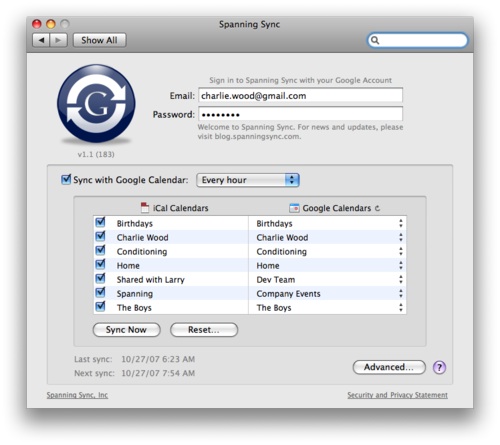The image size is (500, 445).
Task: Click the Spanning Sync logo icon
Action: pyautogui.click(x=96, y=104)
